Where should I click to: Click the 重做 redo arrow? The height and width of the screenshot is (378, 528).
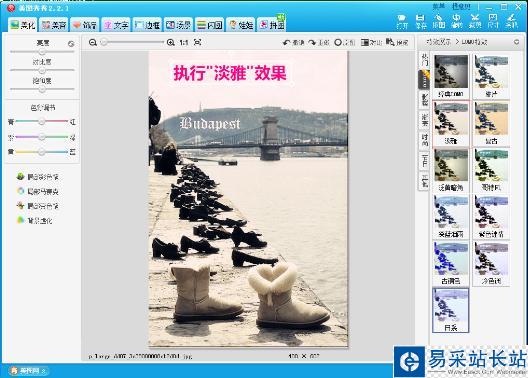pos(319,42)
